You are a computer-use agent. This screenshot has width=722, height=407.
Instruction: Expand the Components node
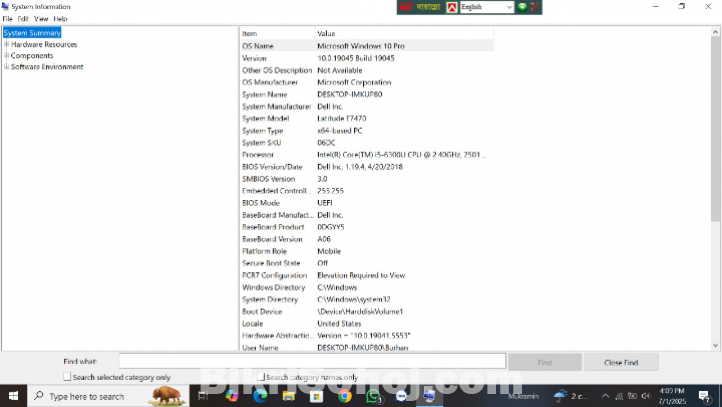(x=6, y=55)
